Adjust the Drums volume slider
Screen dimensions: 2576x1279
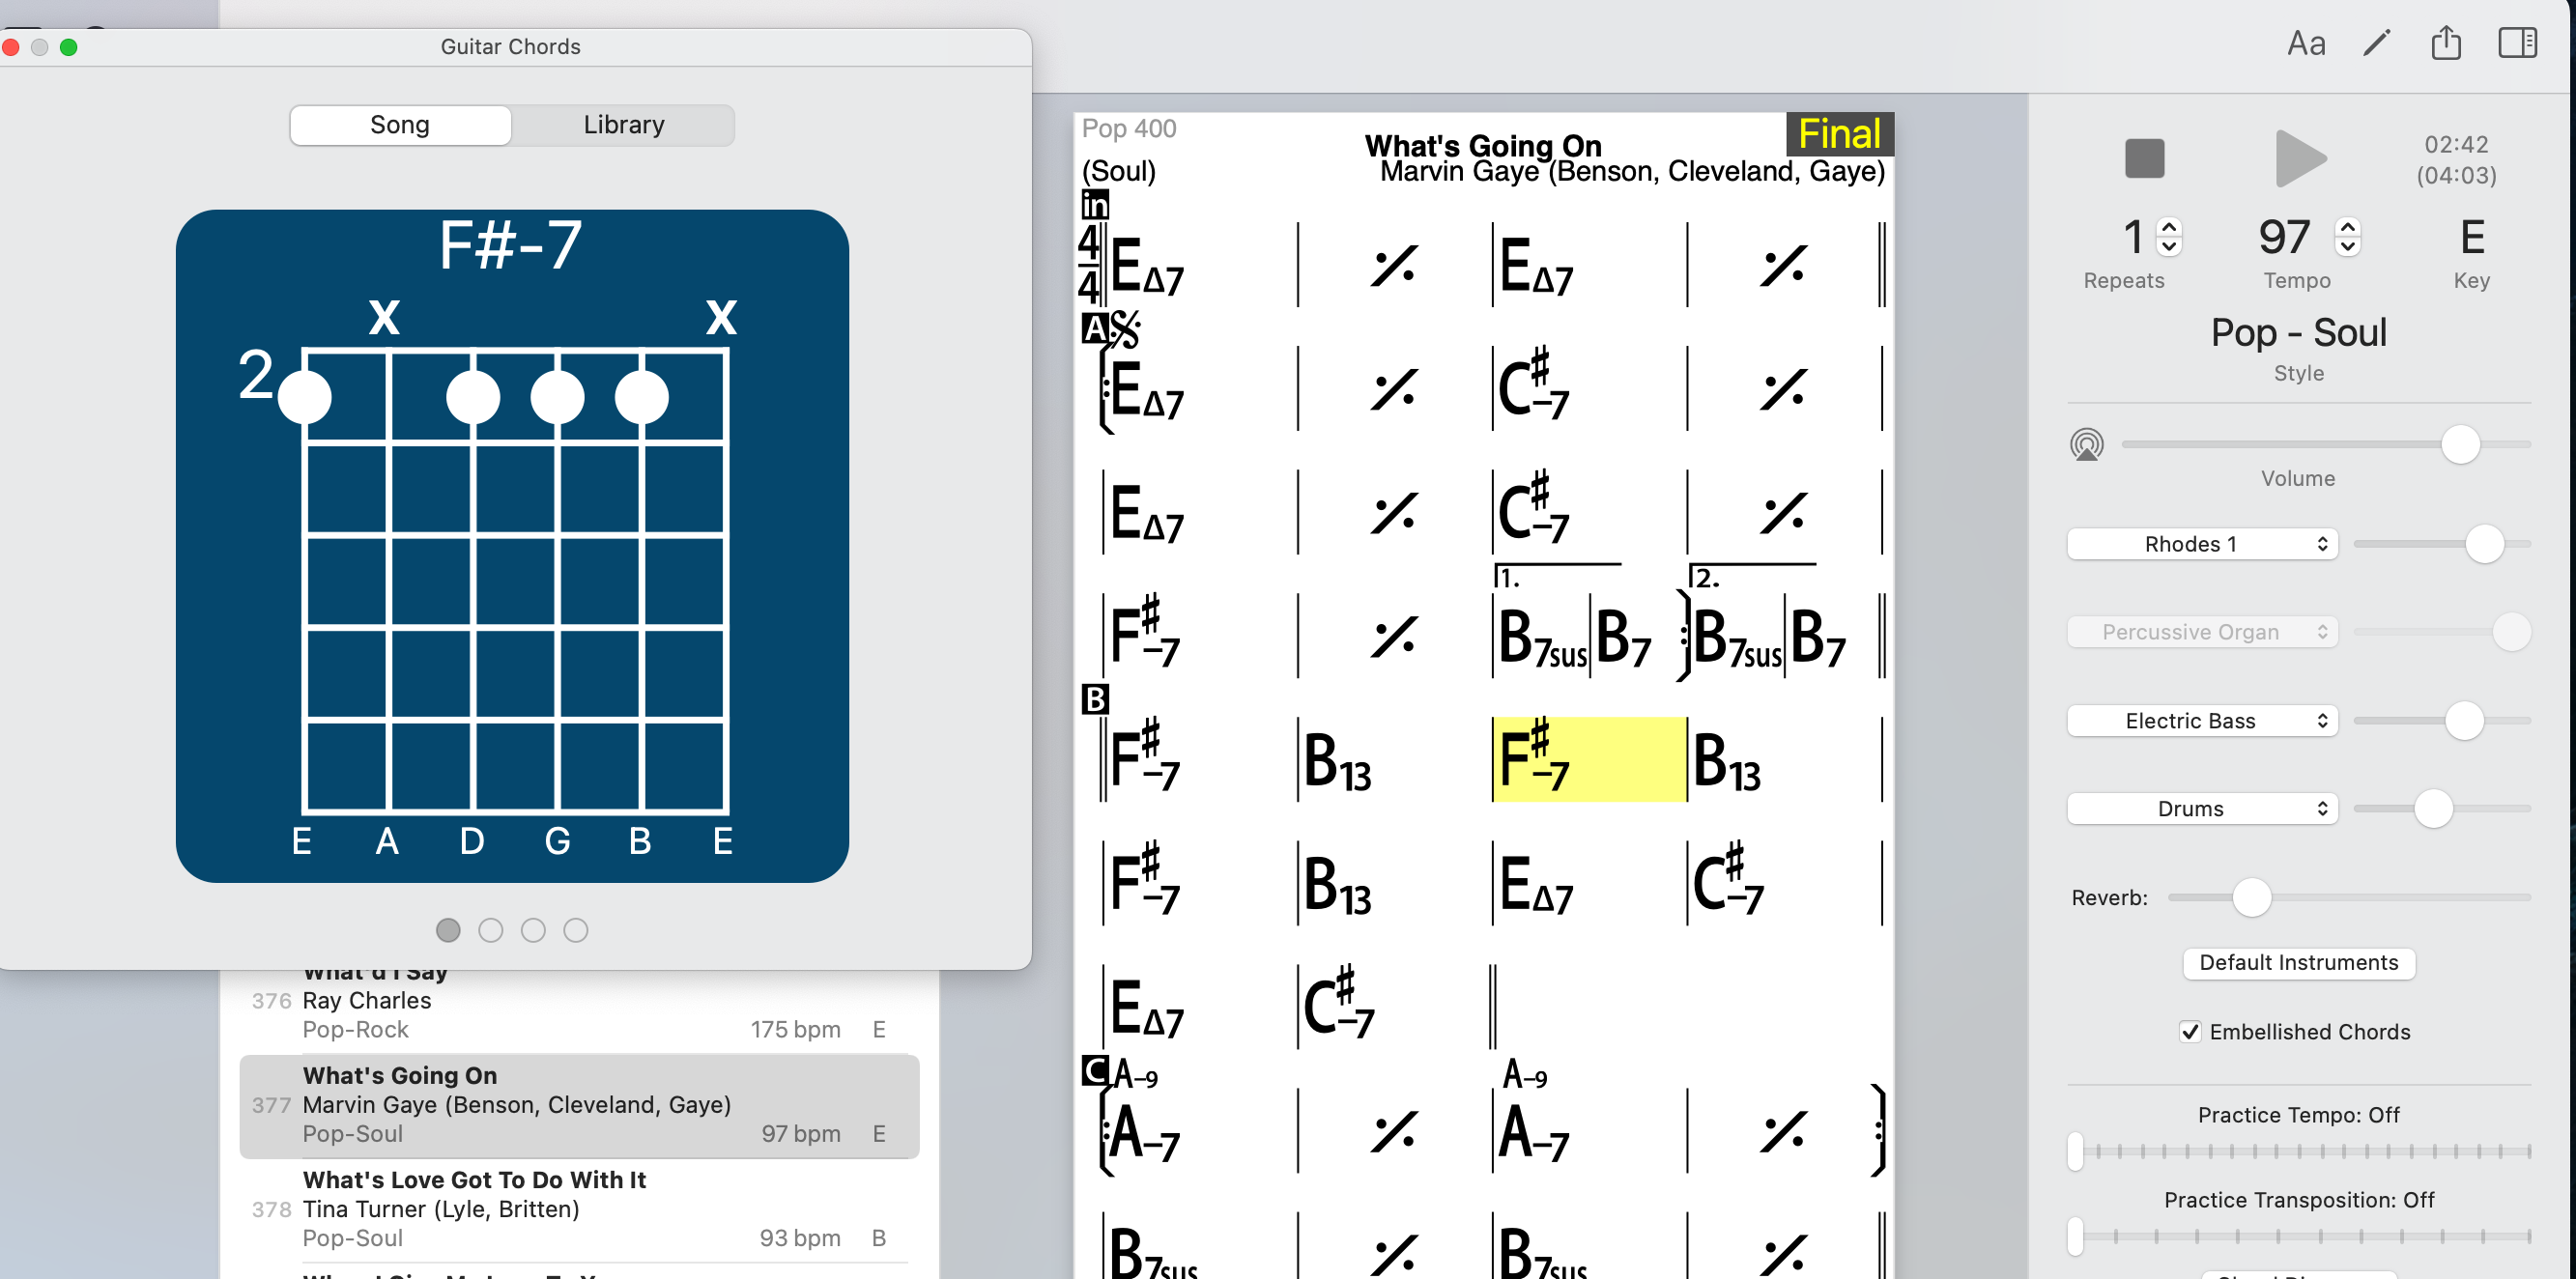[x=2441, y=809]
